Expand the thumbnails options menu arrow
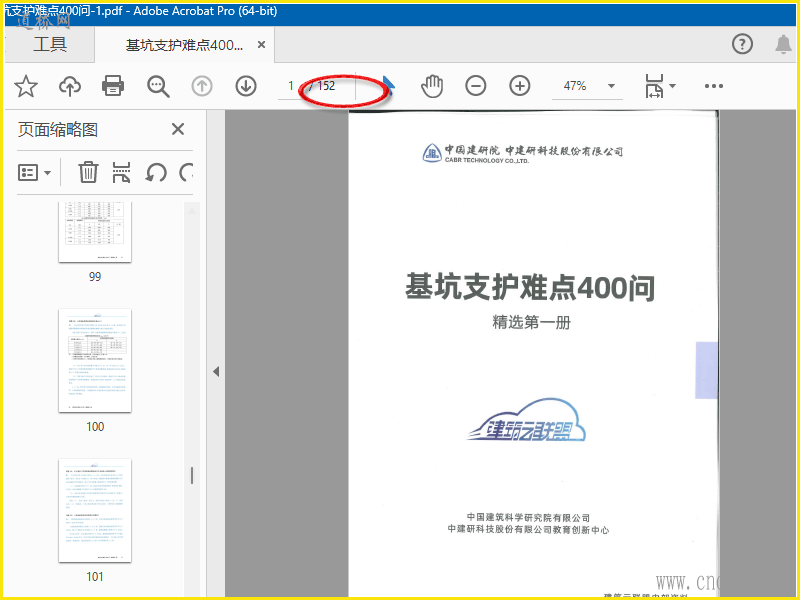The height and width of the screenshot is (600, 800). [x=47, y=173]
